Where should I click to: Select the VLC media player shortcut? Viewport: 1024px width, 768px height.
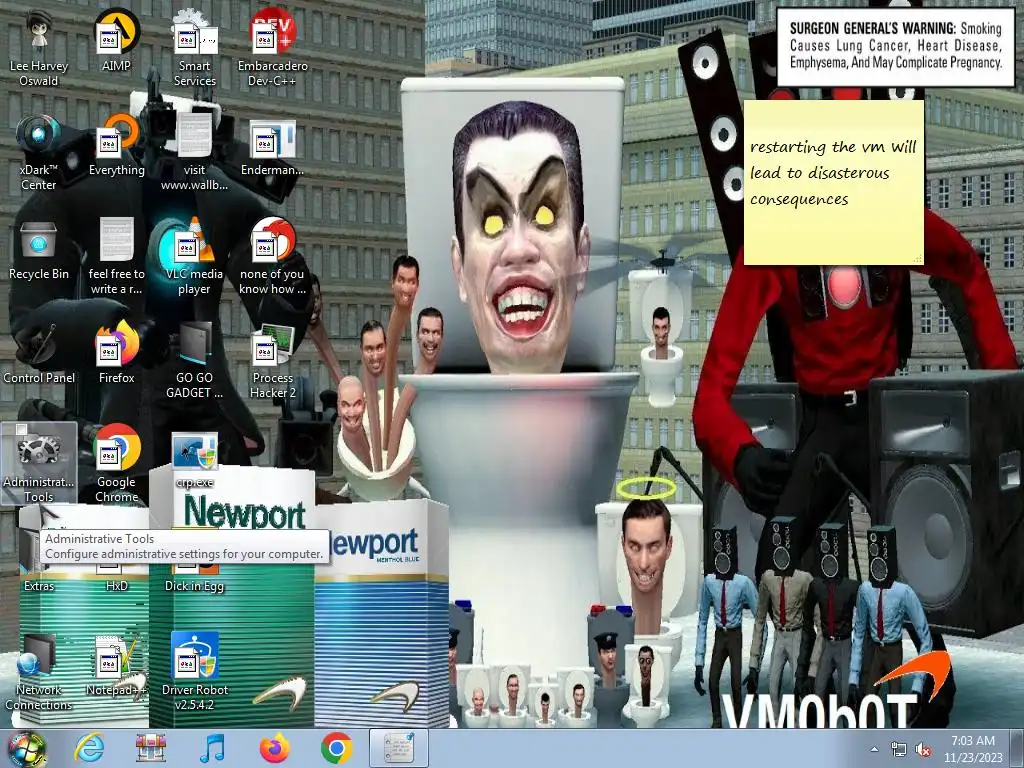(195, 257)
